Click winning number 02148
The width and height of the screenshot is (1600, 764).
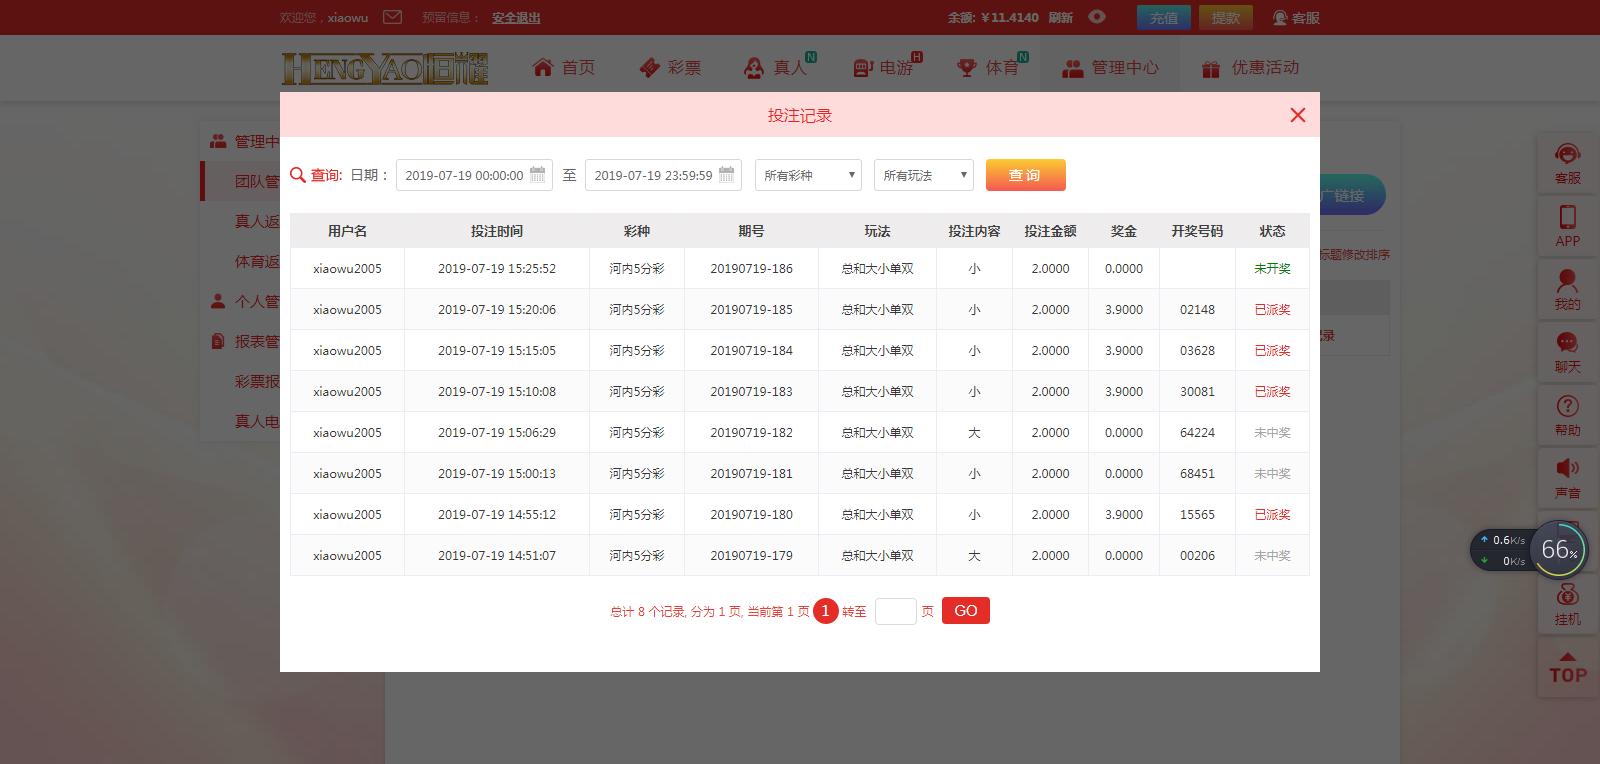point(1197,310)
